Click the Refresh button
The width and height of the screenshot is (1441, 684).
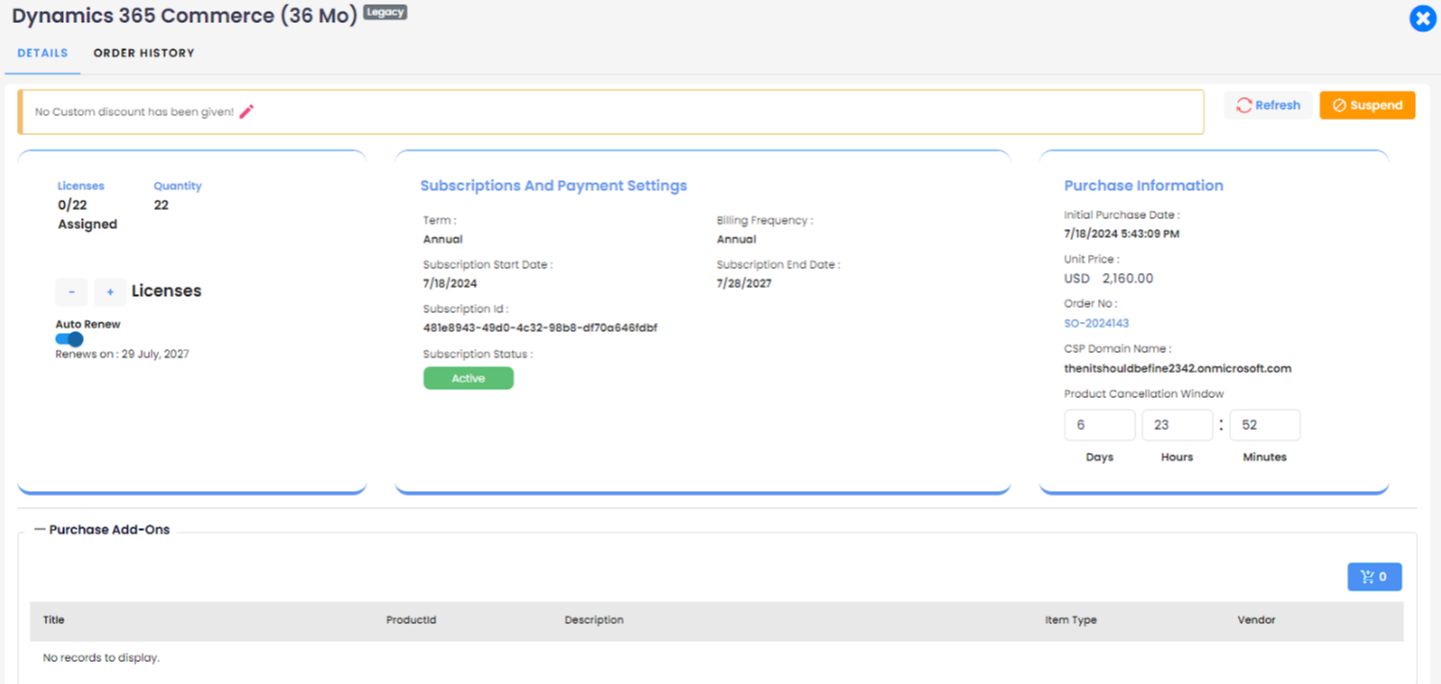pyautogui.click(x=1268, y=105)
